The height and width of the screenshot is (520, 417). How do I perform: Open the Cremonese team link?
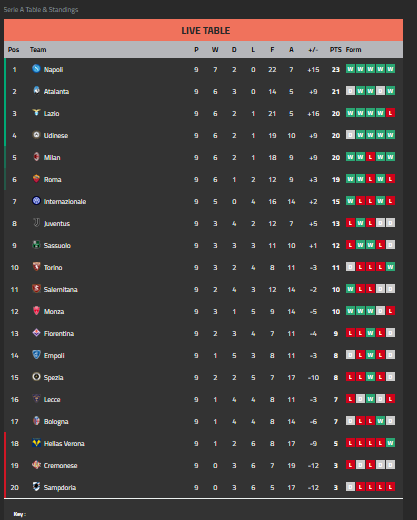click(x=61, y=466)
